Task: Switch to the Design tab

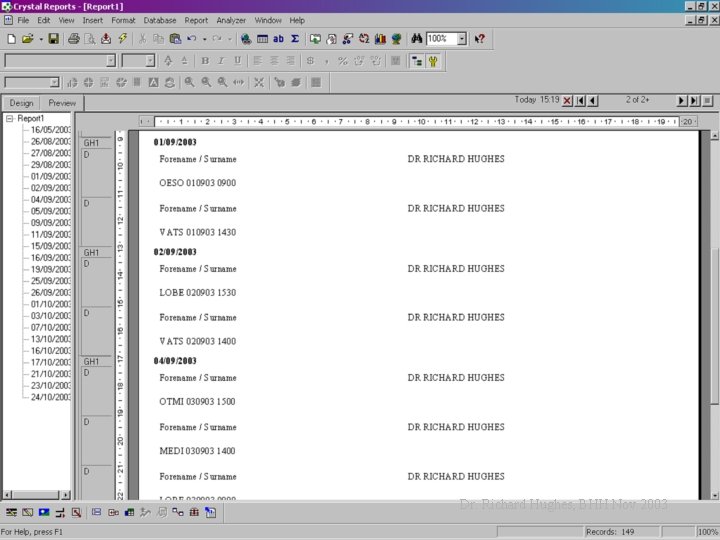Action: [21, 103]
